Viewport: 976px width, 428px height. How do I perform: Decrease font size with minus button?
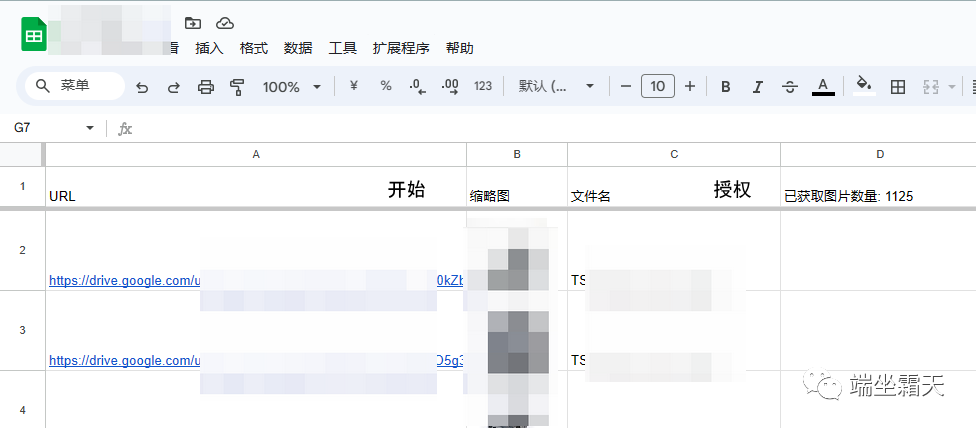626,86
